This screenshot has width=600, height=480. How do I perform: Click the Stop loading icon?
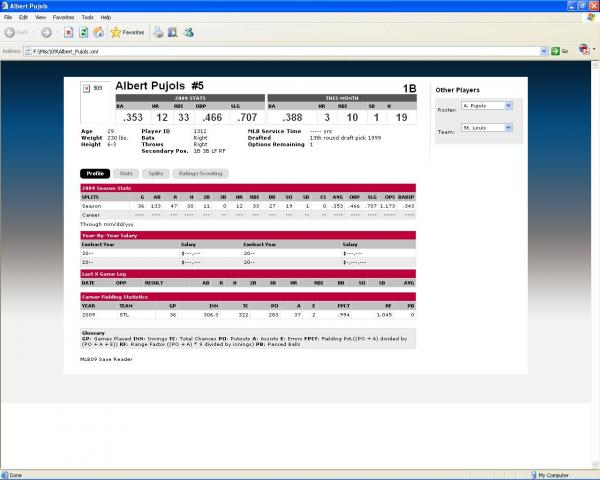(68, 33)
